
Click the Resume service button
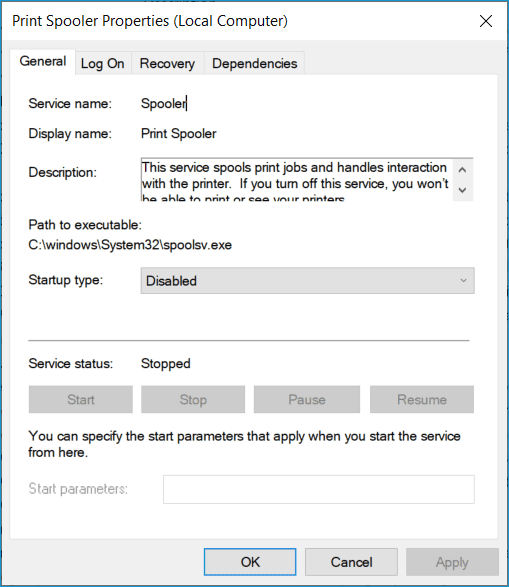pyautogui.click(x=422, y=399)
